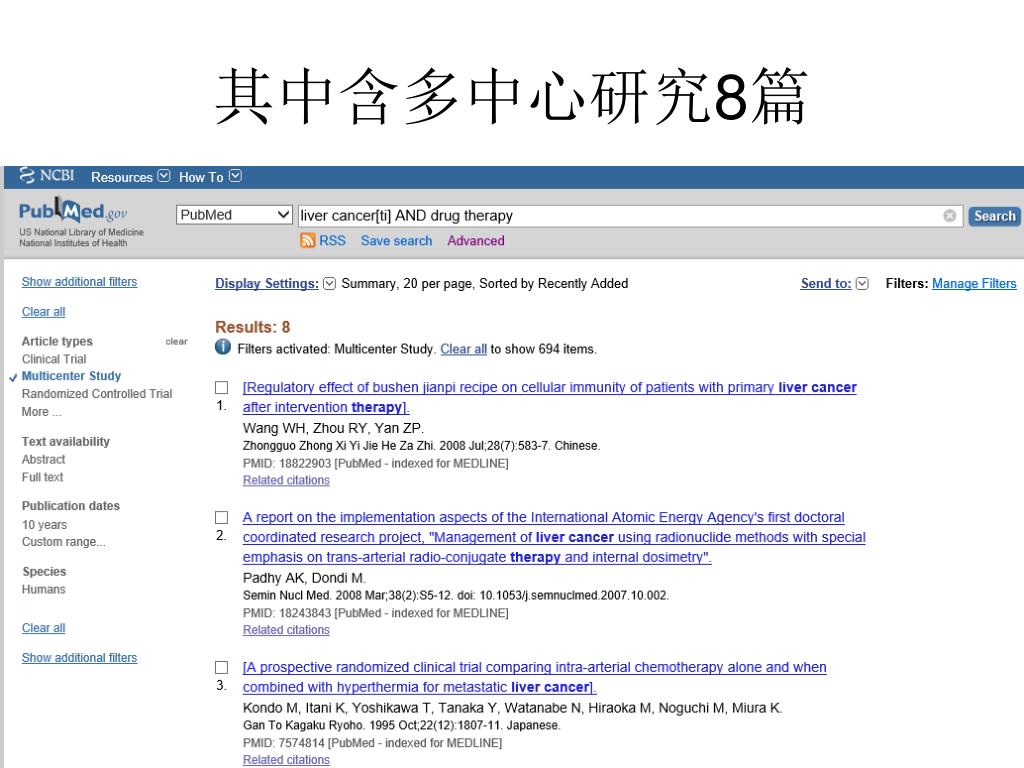Click the orange RSS feed icon

point(307,240)
